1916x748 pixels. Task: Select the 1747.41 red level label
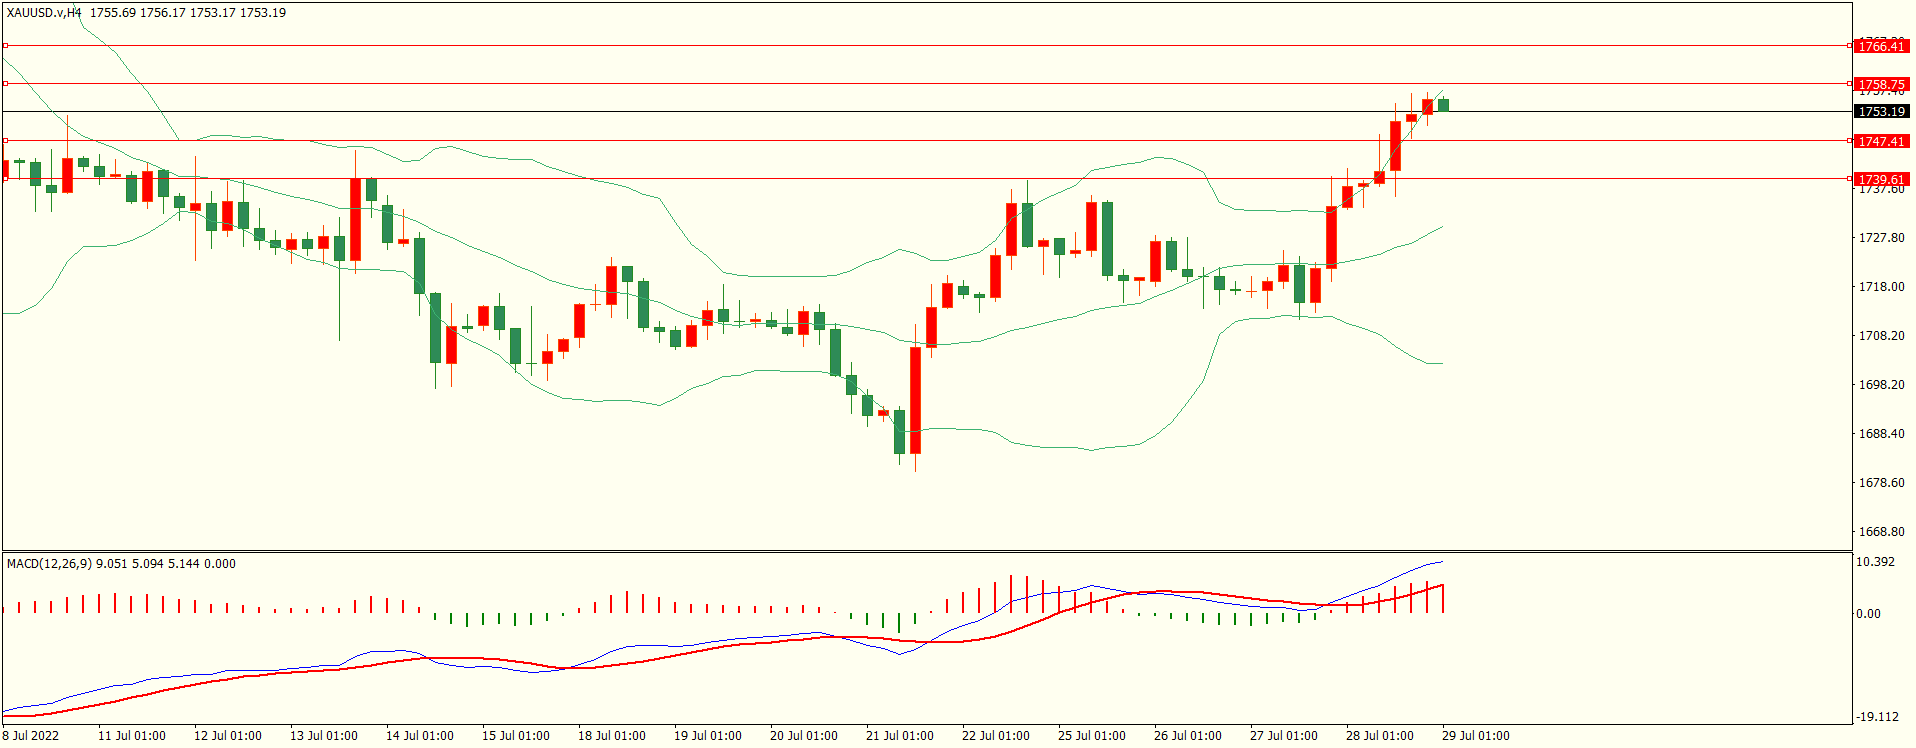click(1881, 141)
